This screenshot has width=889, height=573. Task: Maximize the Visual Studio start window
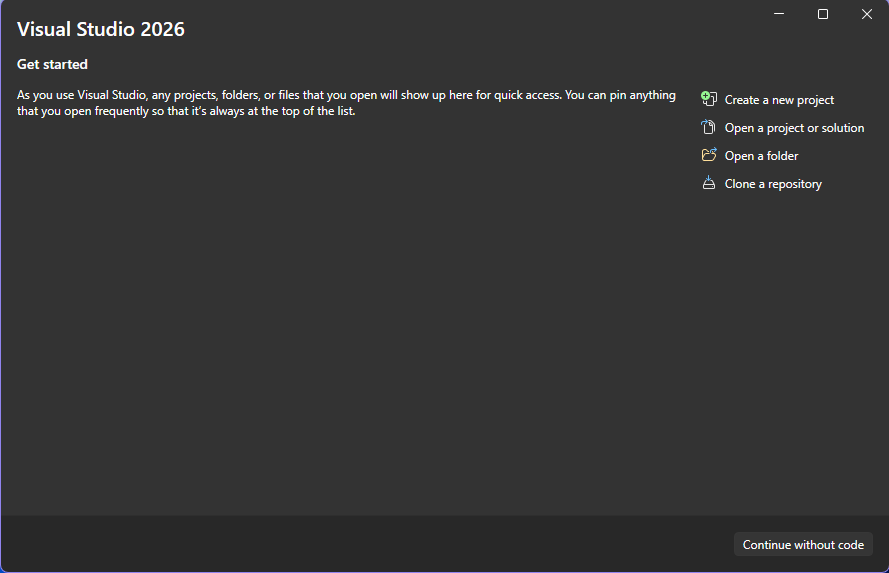(823, 14)
